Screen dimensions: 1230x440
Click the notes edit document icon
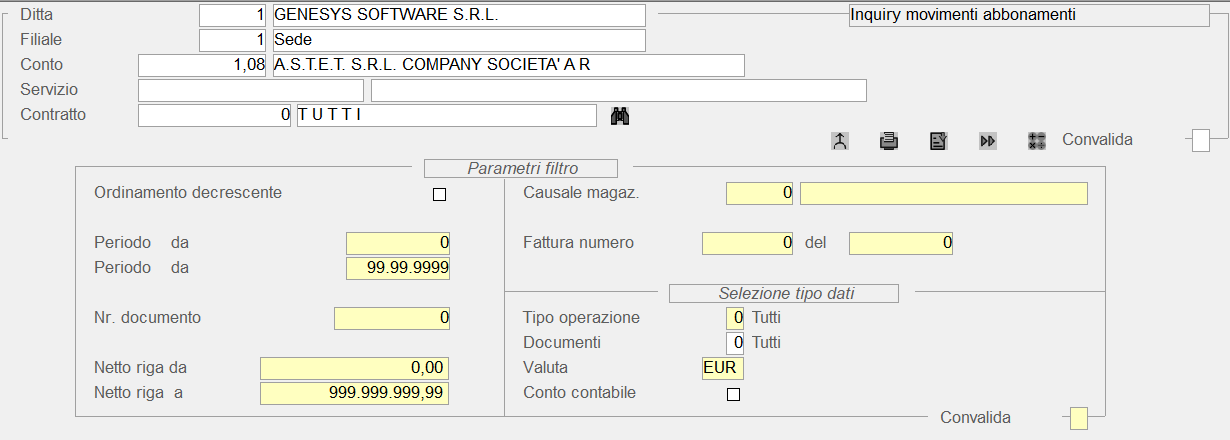coord(938,141)
